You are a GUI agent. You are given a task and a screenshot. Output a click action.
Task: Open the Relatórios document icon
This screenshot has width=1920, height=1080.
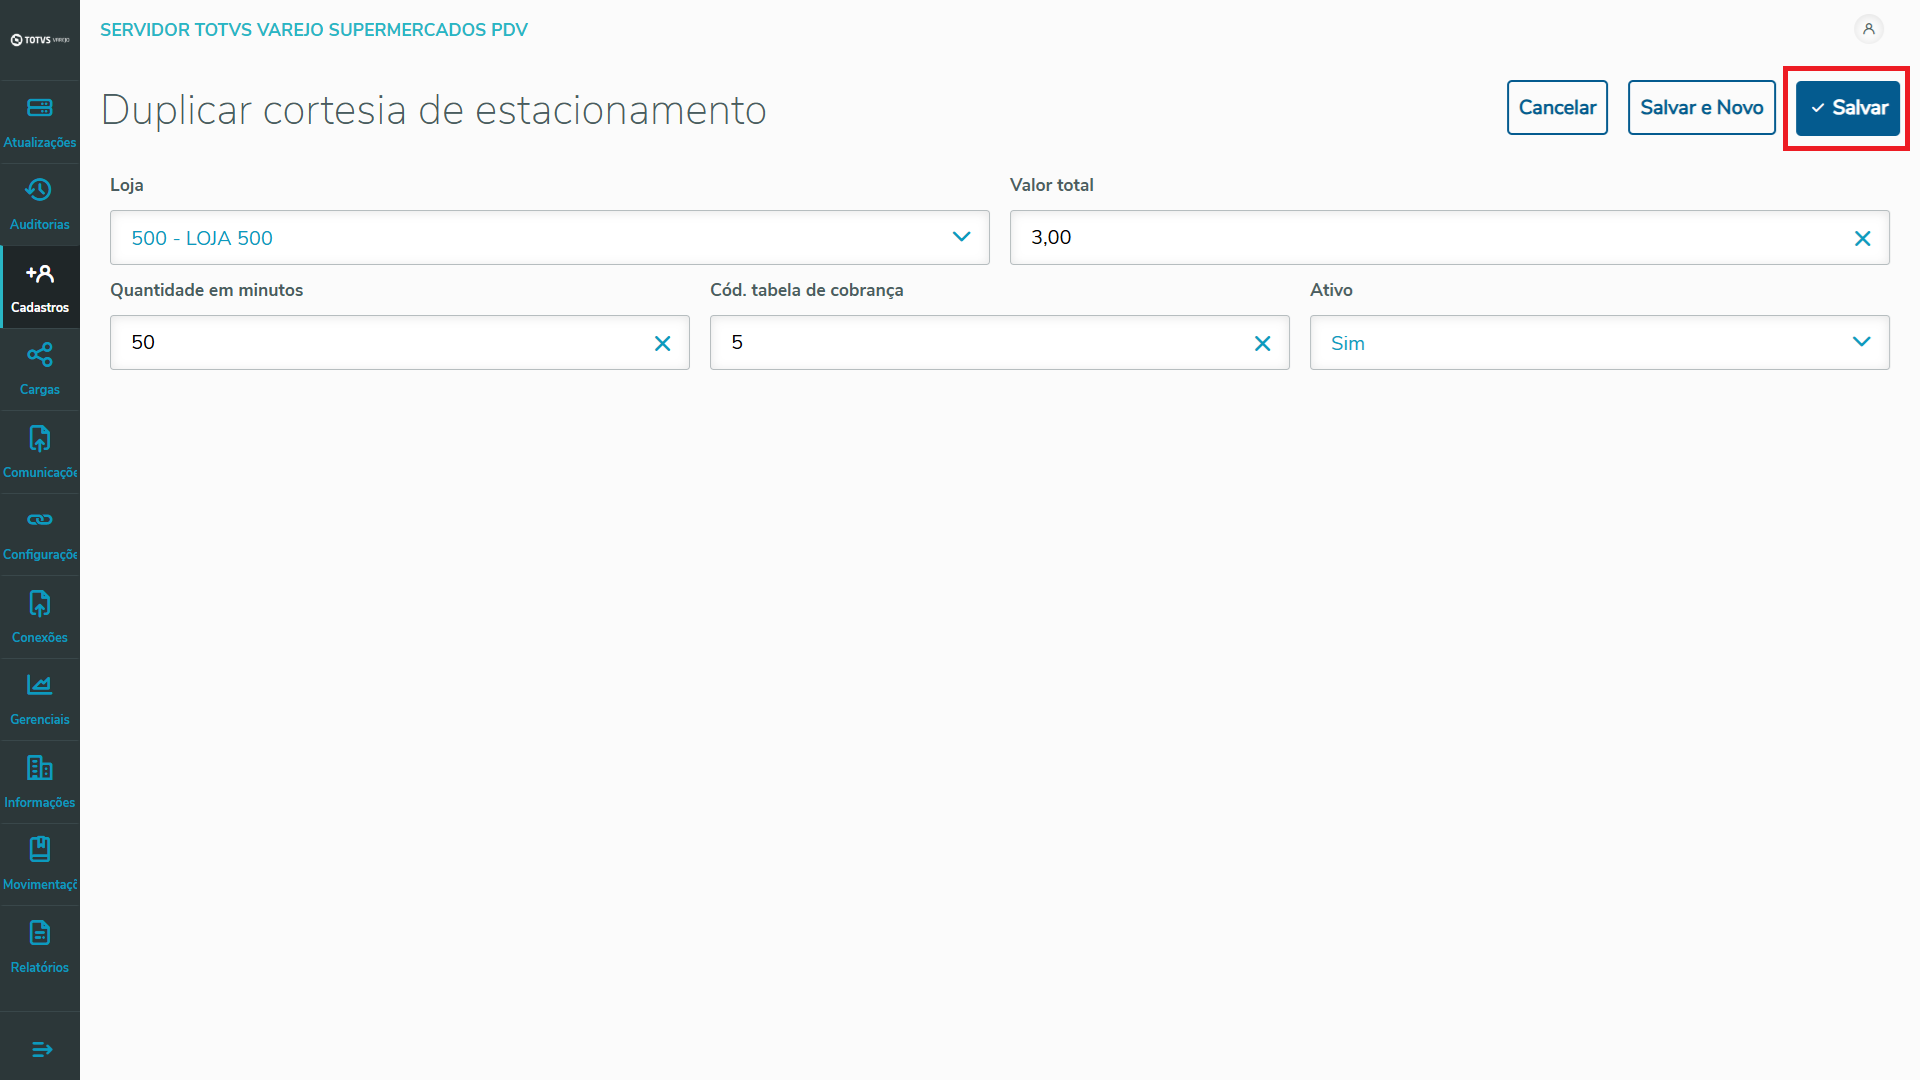tap(40, 933)
